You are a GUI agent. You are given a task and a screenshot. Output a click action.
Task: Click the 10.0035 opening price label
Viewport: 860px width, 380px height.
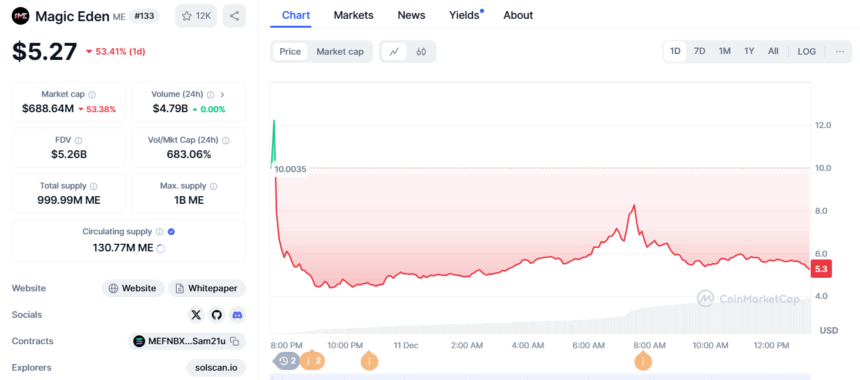pos(290,169)
